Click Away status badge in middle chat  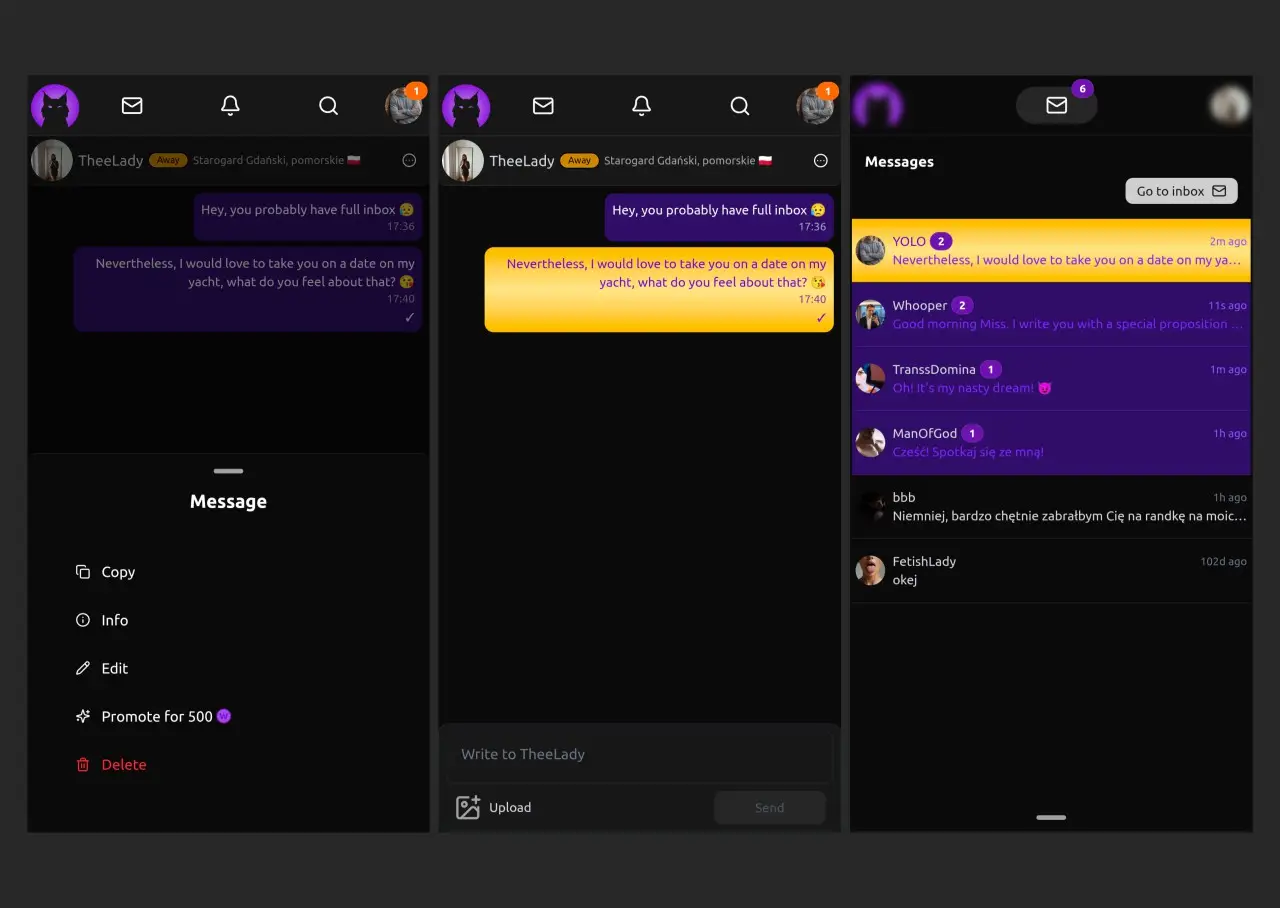point(579,160)
